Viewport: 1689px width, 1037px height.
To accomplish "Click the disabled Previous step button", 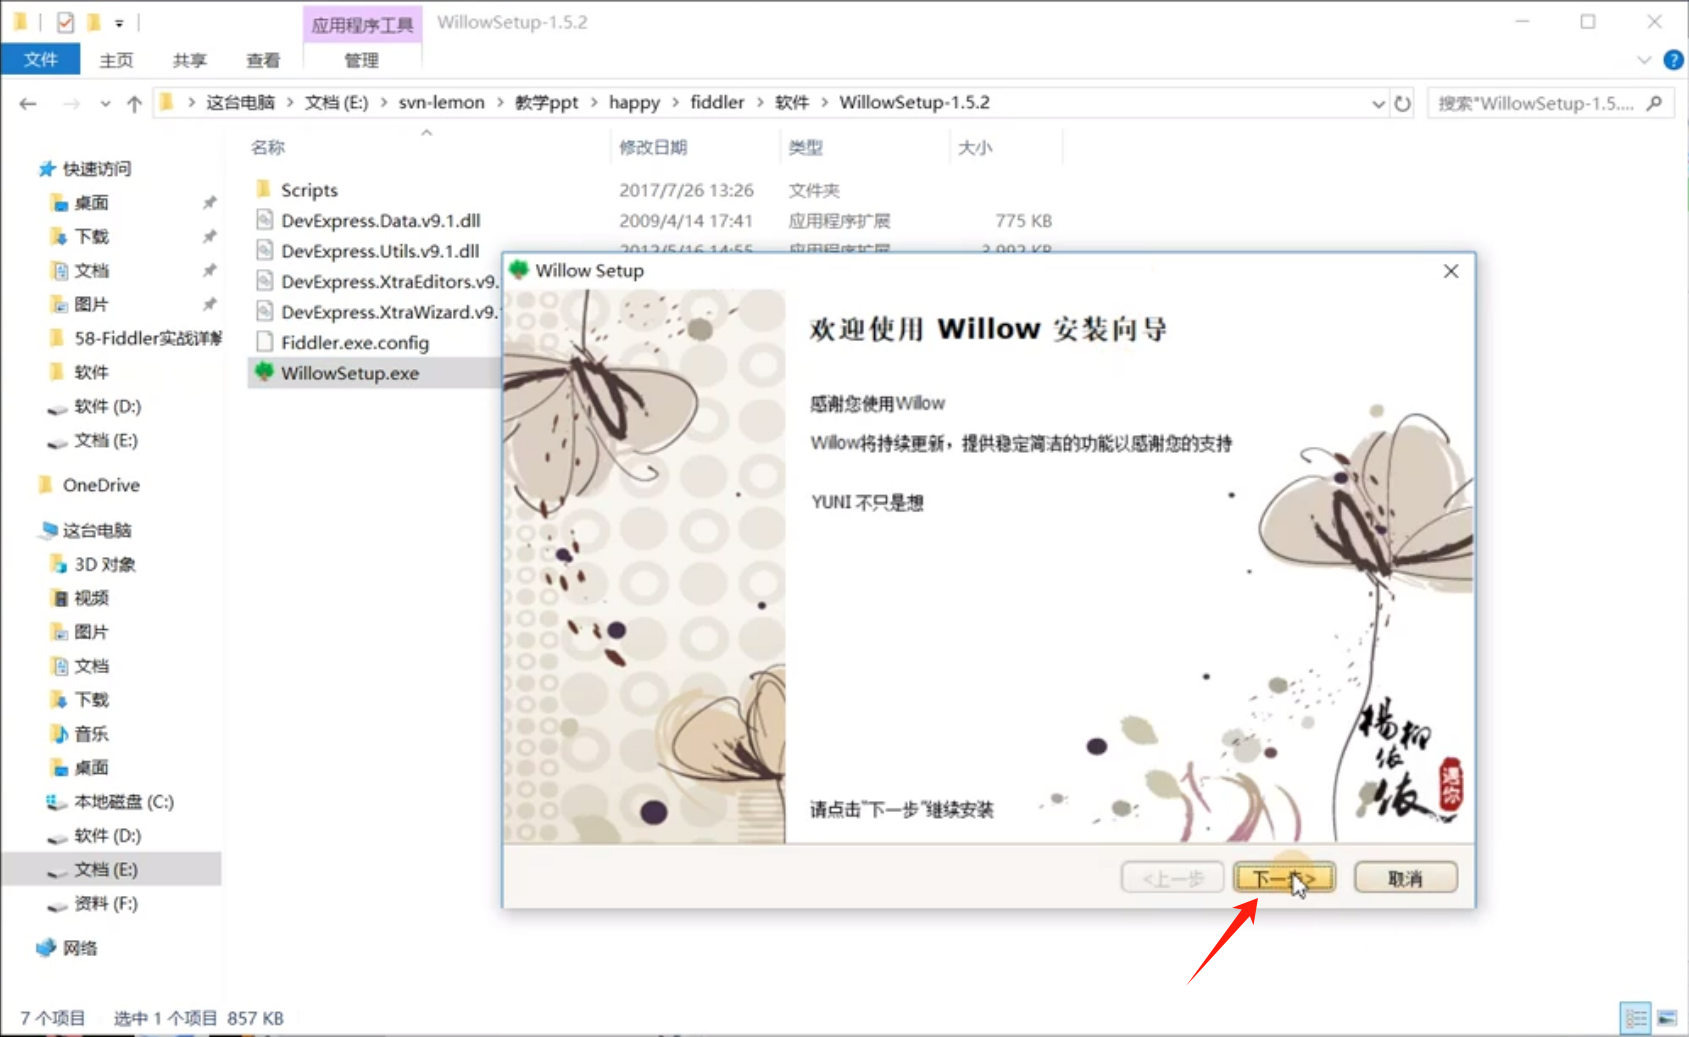I will coord(1173,878).
